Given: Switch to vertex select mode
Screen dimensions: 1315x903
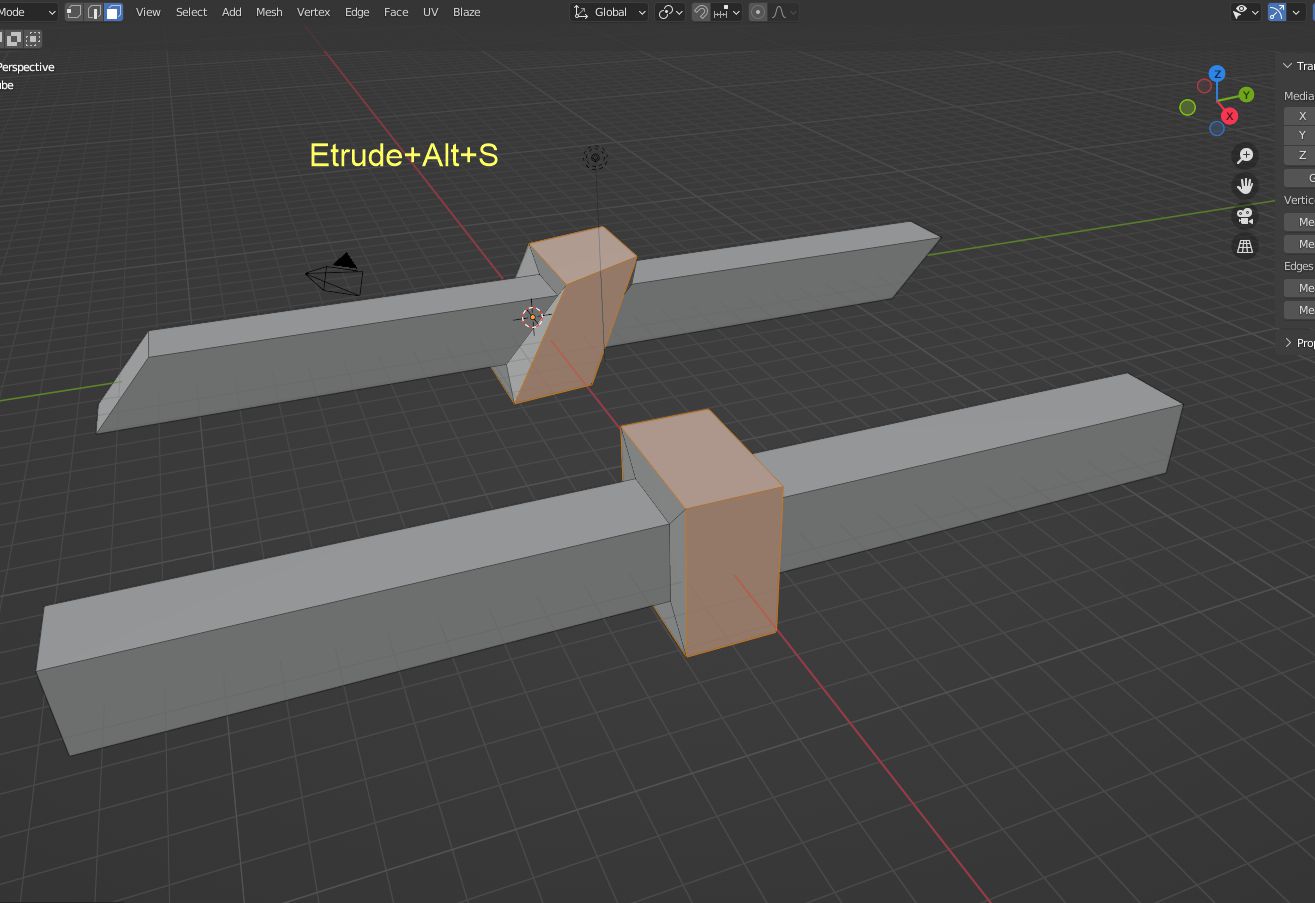Looking at the screenshot, I should click(x=74, y=12).
